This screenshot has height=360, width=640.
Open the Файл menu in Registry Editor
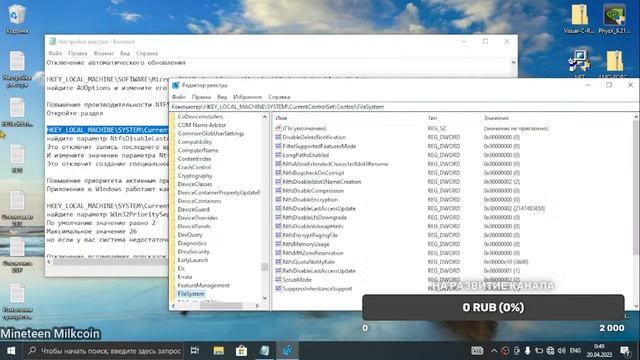[179, 97]
